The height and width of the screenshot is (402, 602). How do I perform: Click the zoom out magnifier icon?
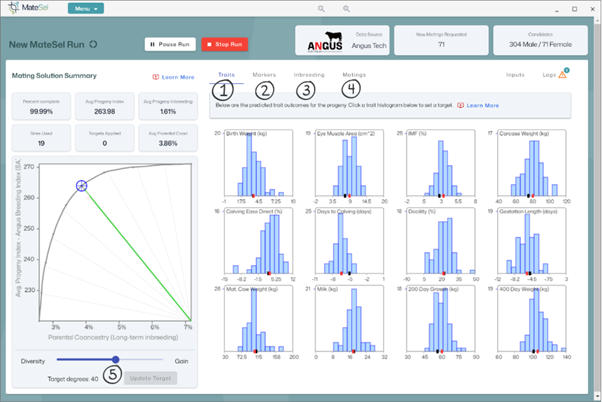(x=321, y=8)
